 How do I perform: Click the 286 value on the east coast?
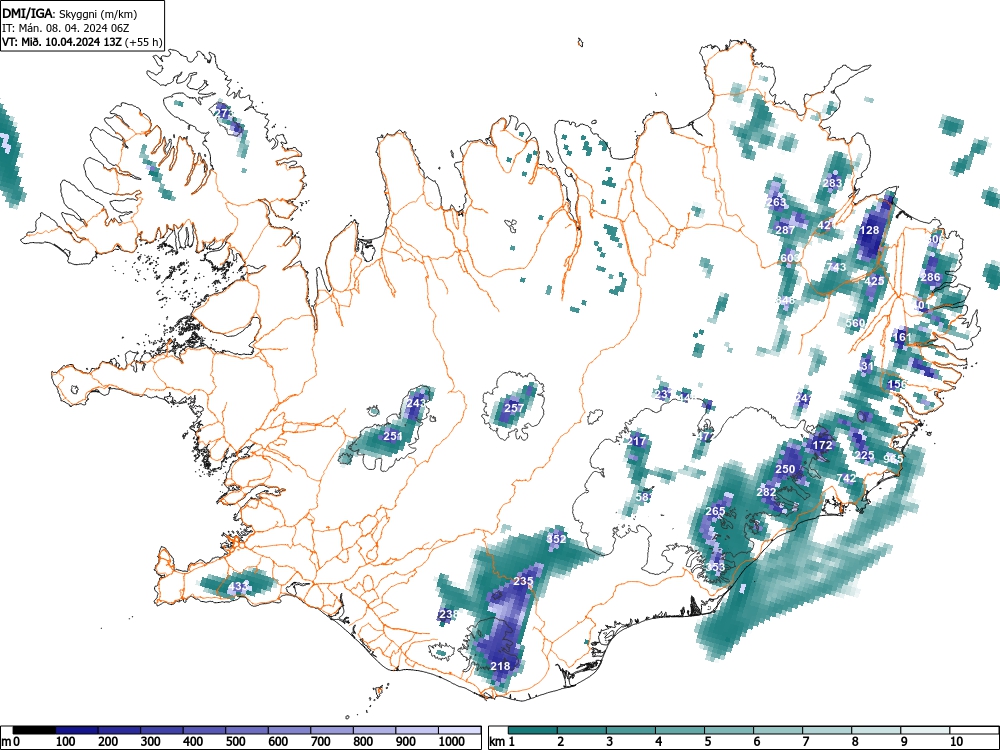[930, 277]
